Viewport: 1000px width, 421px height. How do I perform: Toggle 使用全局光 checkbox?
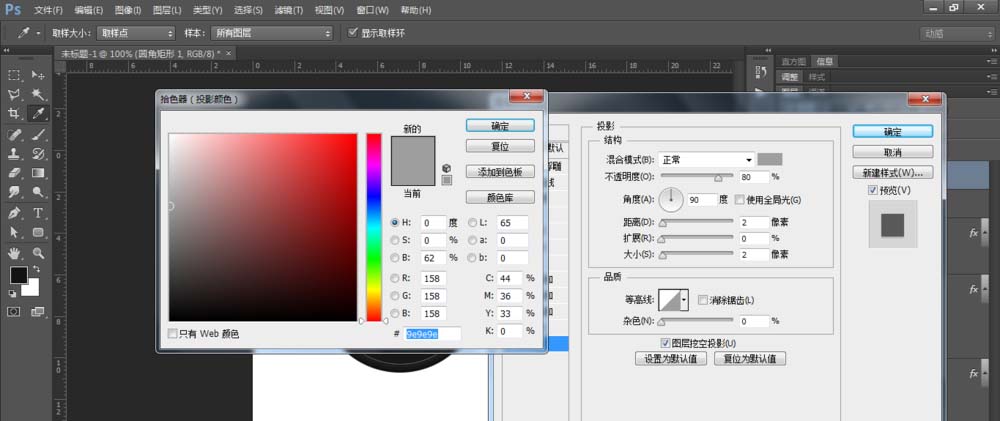click(740, 200)
